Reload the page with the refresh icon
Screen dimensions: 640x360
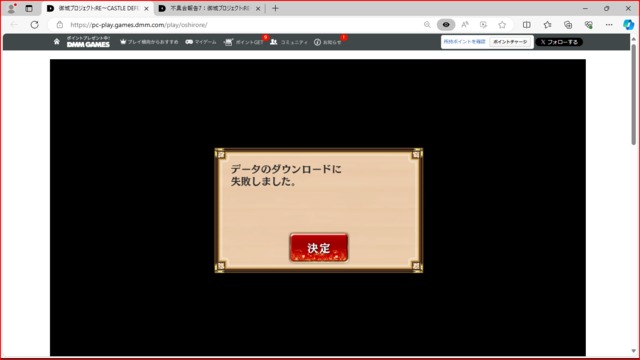click(35, 25)
